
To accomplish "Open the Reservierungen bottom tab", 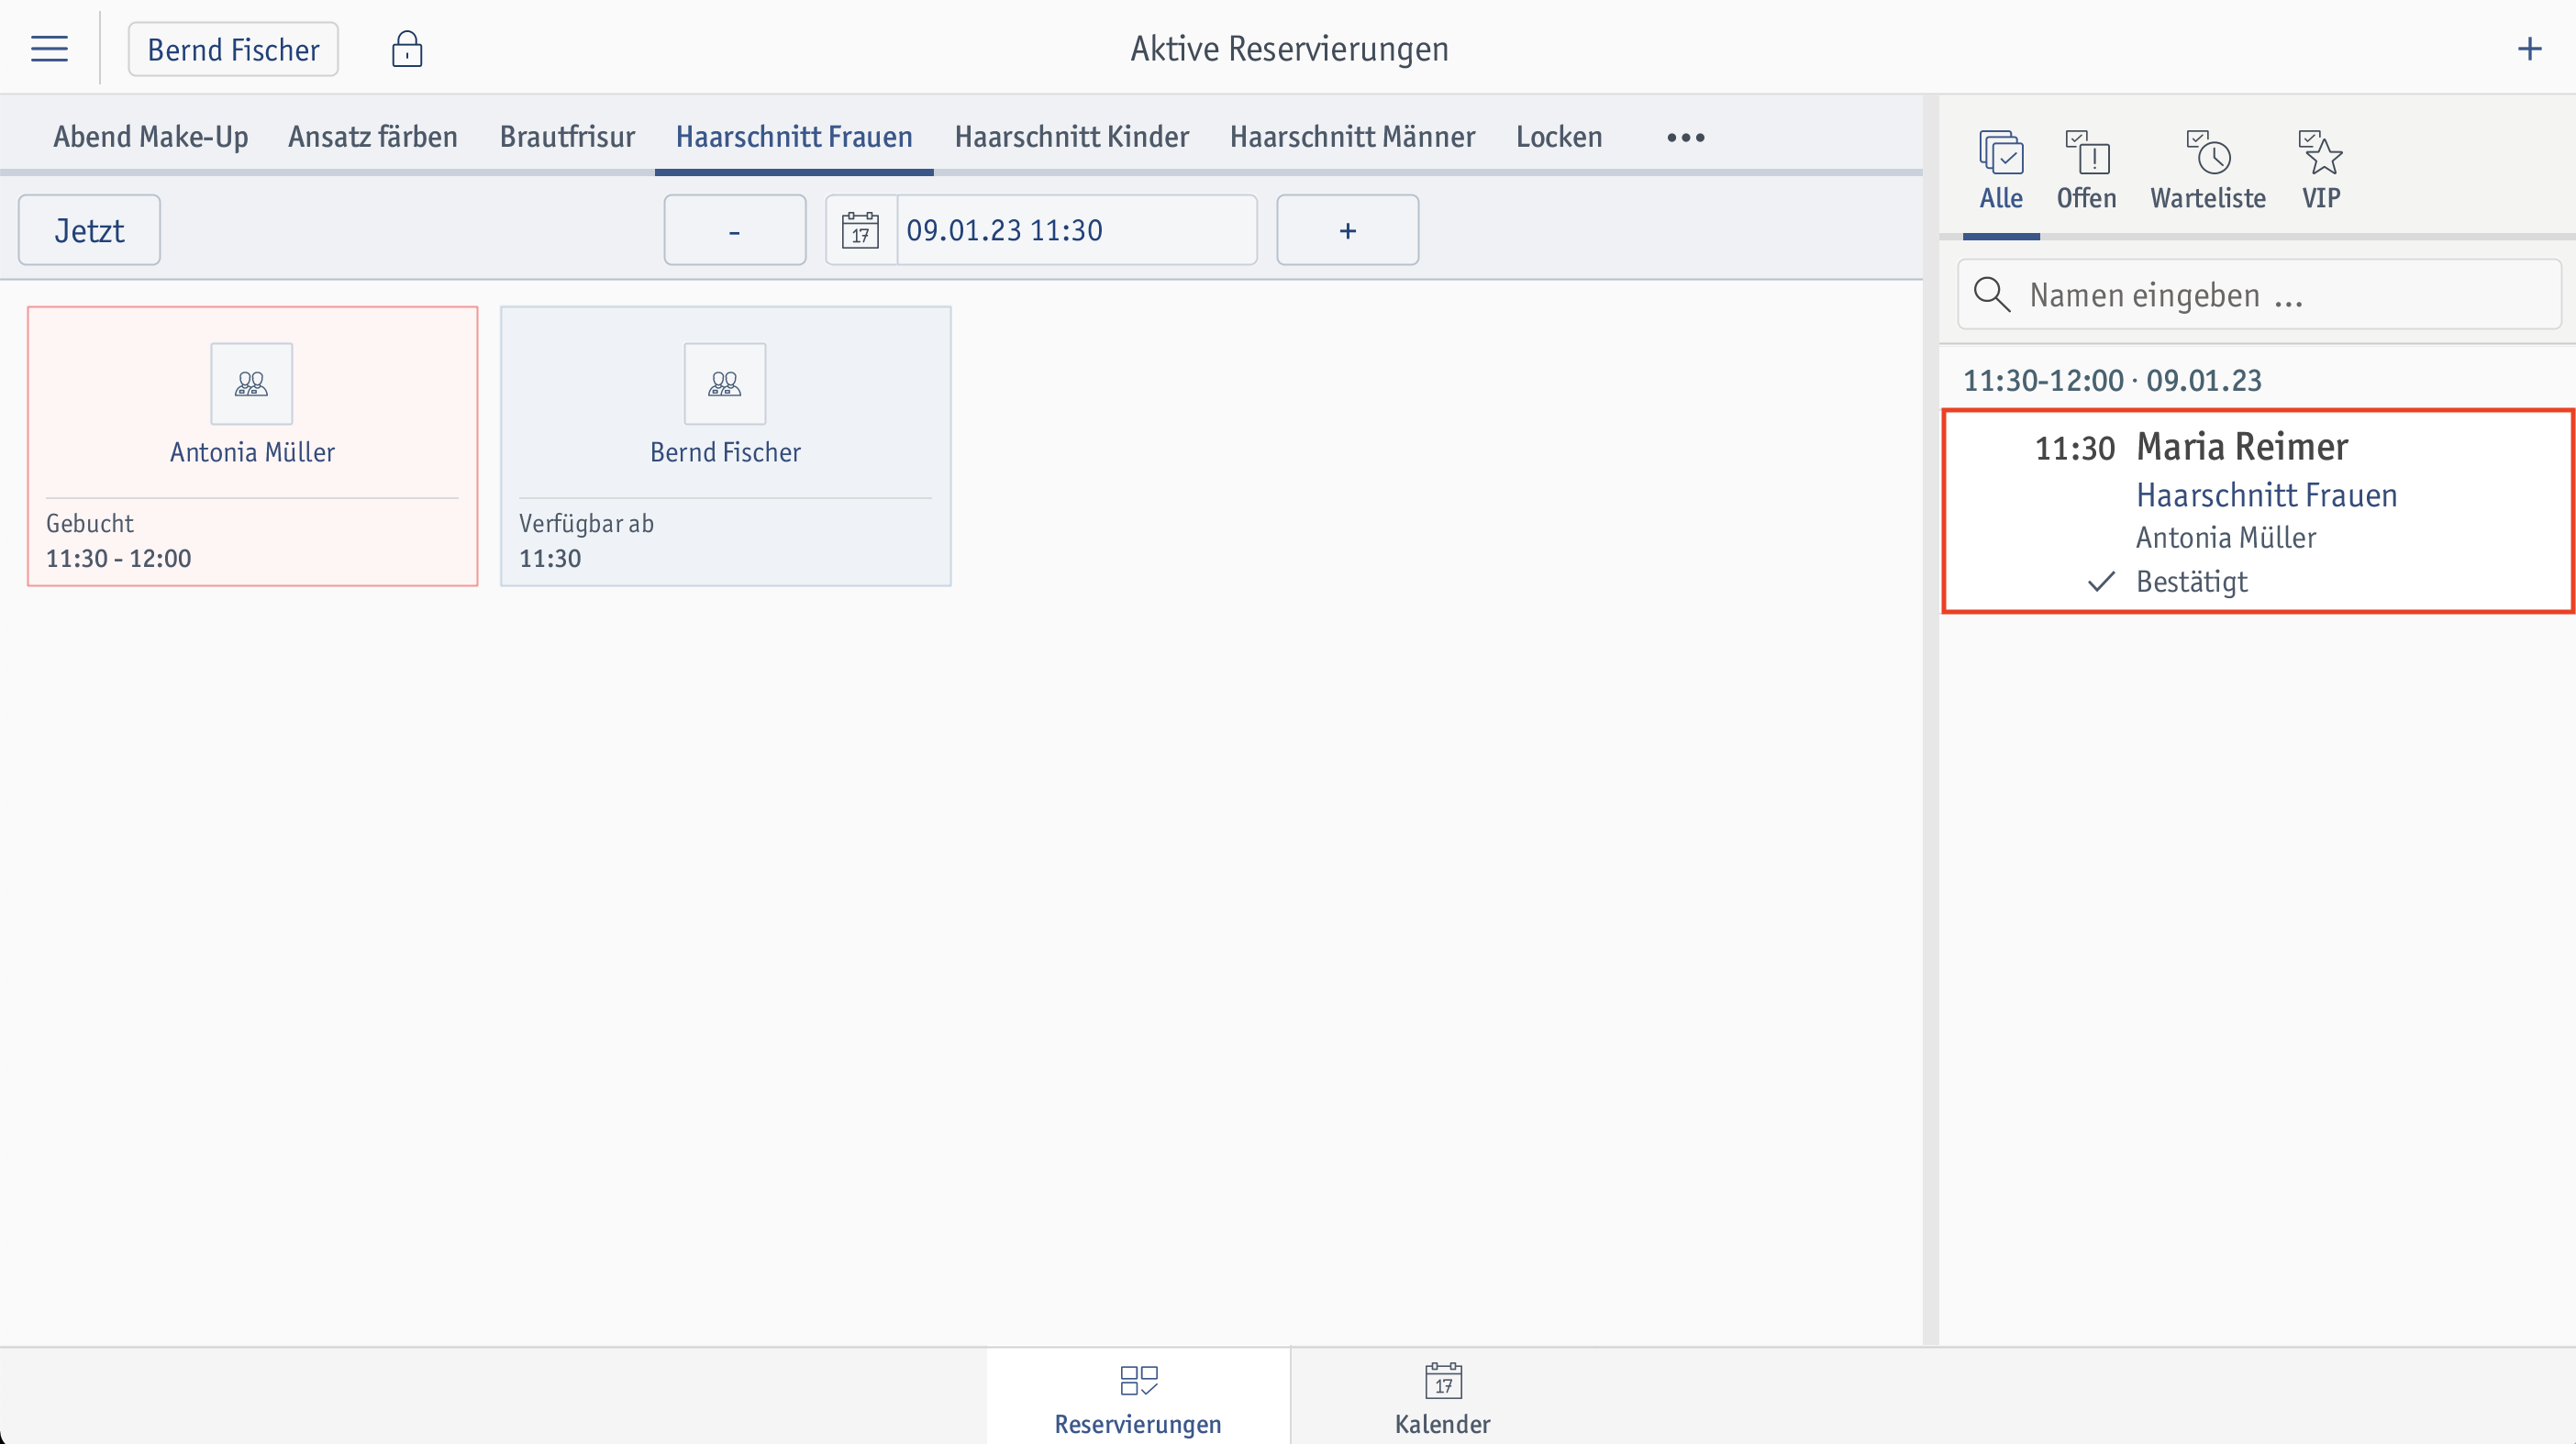I will 1138,1396.
